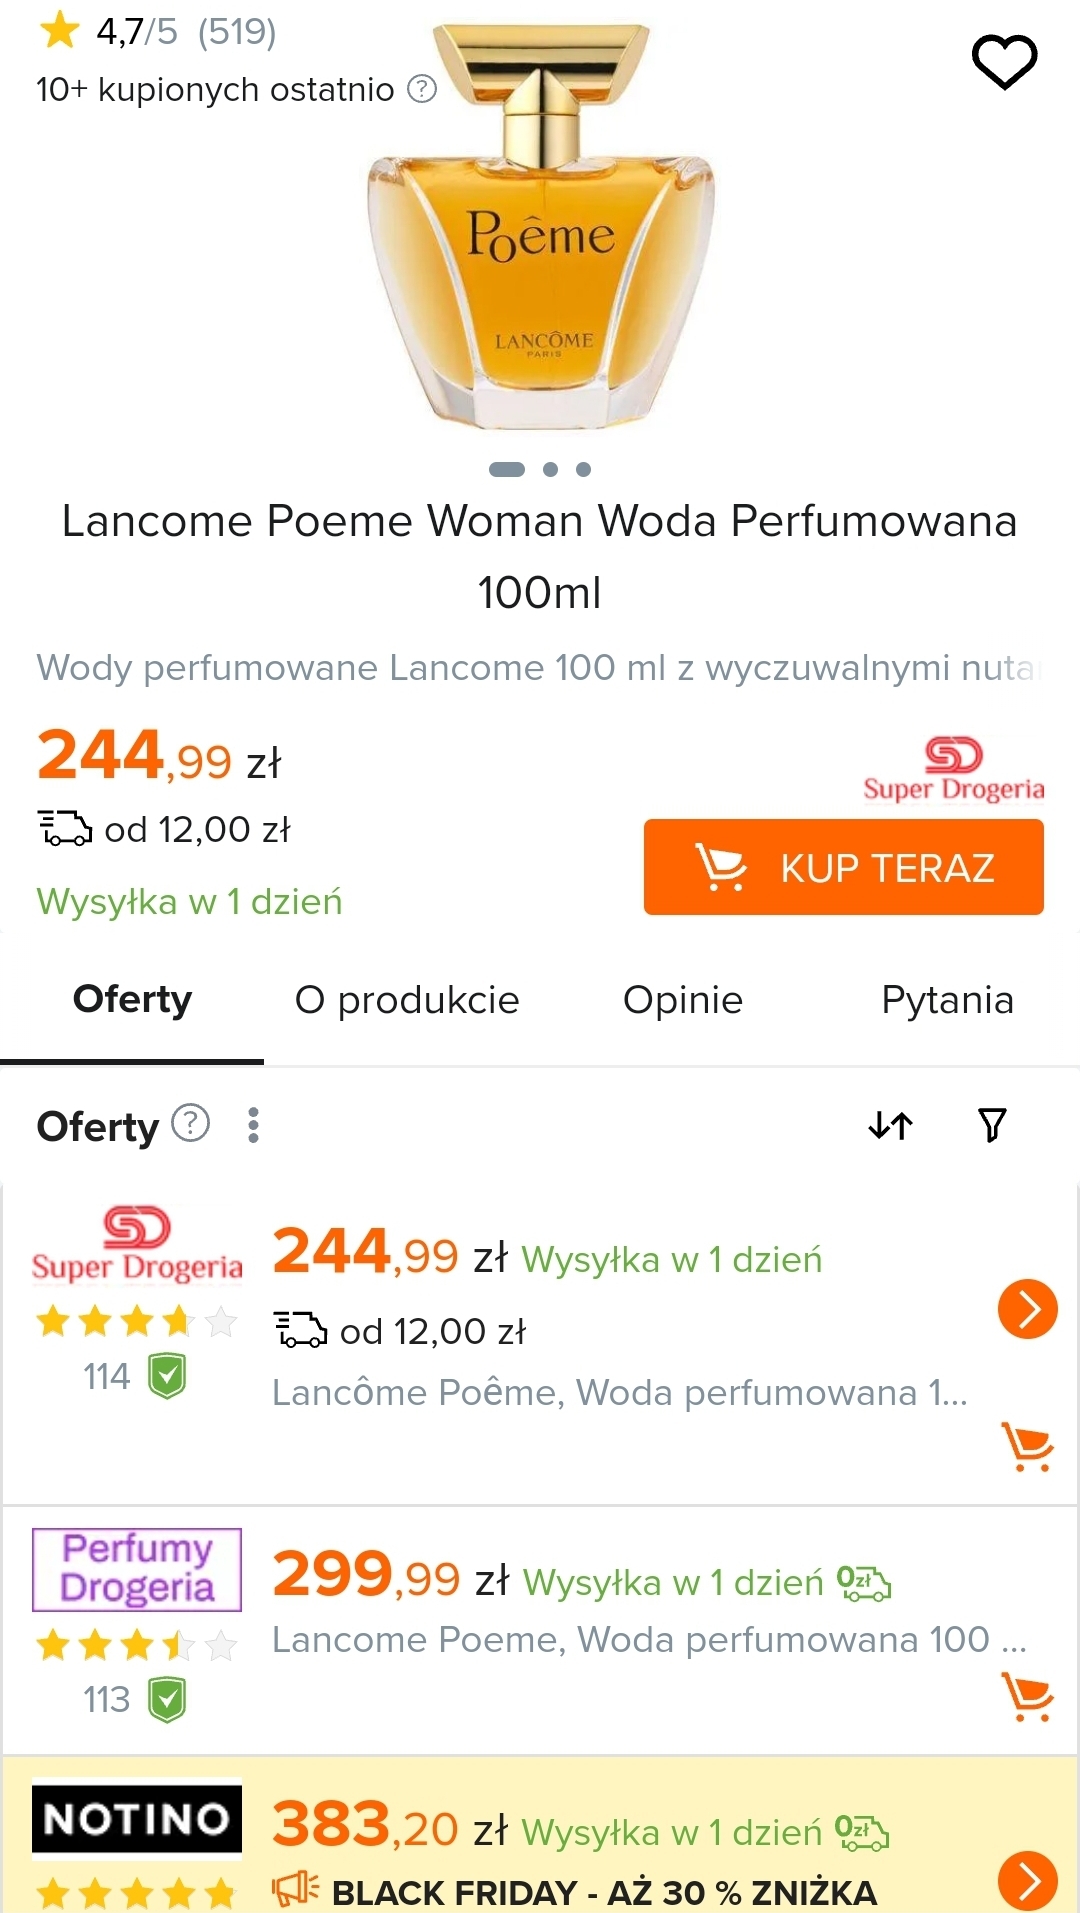The image size is (1080, 1913).
Task: Open help icon next to Oferty heading
Action: pyautogui.click(x=190, y=1123)
